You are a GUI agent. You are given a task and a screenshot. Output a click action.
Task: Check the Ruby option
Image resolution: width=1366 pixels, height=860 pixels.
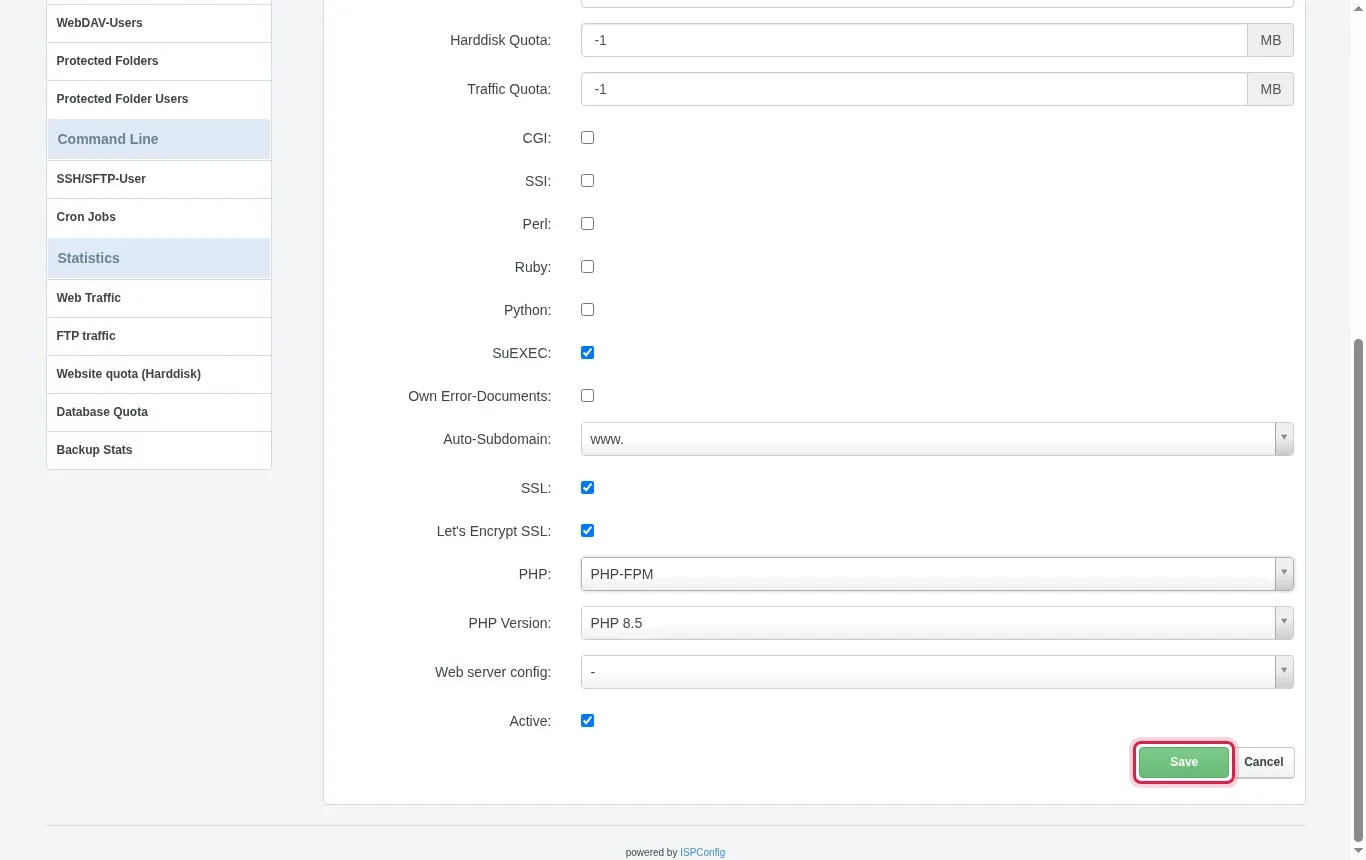click(x=587, y=267)
